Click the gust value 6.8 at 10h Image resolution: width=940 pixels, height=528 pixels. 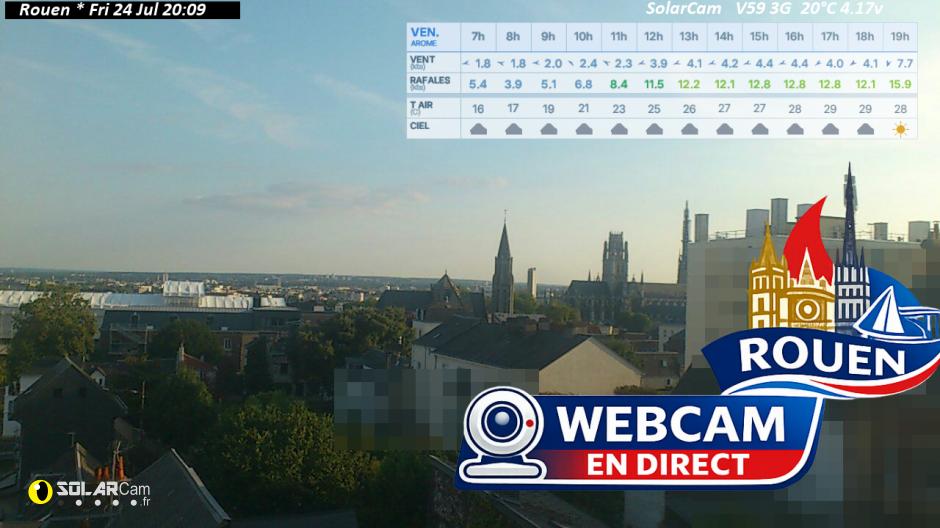click(584, 84)
